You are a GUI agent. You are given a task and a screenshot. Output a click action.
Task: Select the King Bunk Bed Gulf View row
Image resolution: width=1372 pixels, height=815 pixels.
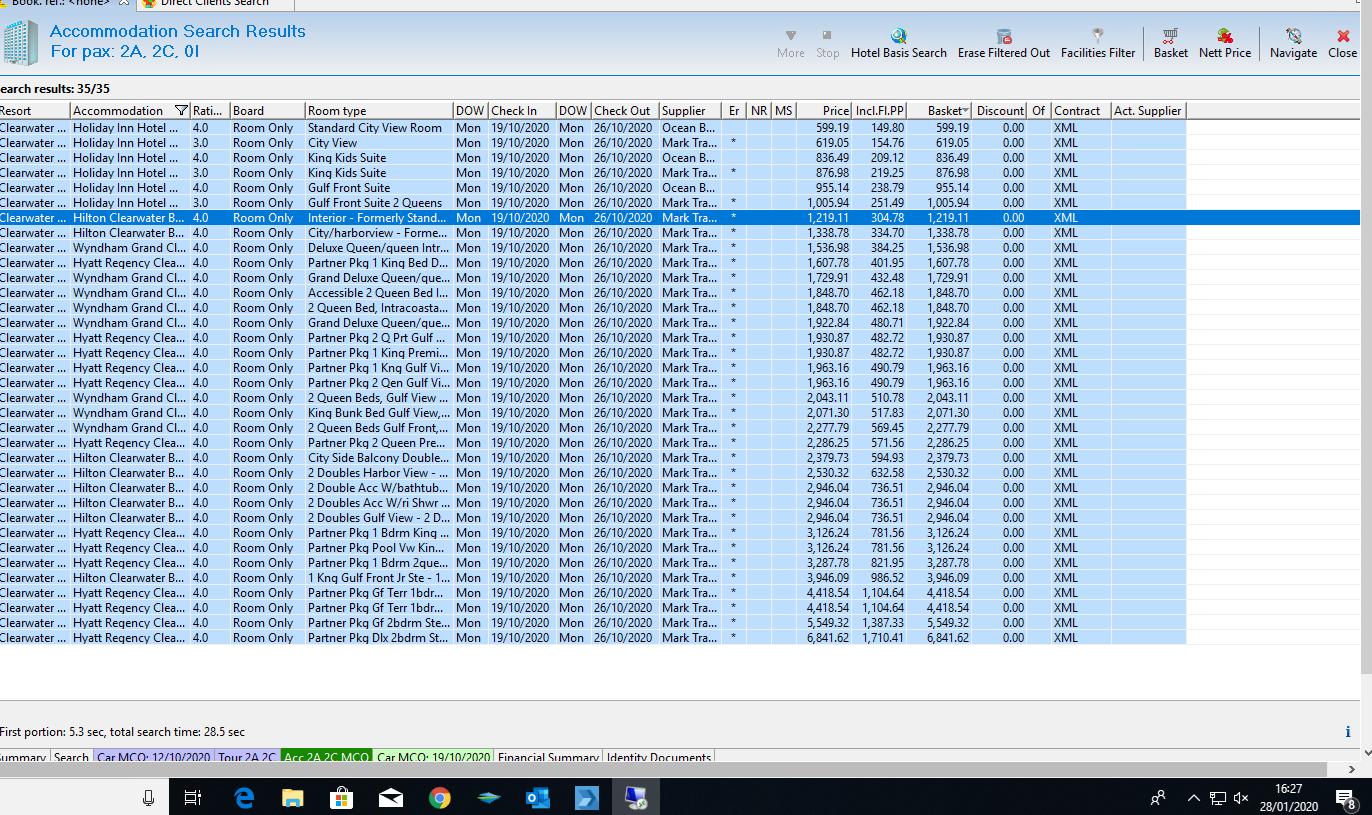coord(593,413)
